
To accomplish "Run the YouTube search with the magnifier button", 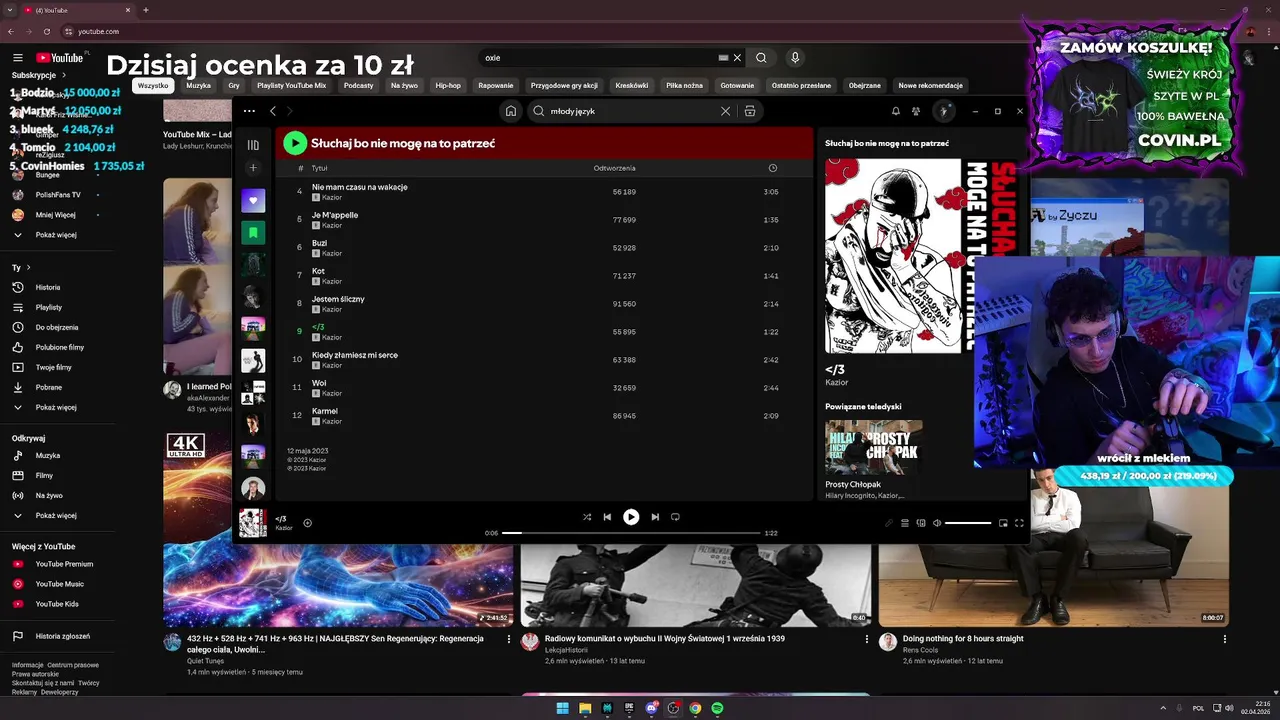I will click(761, 58).
